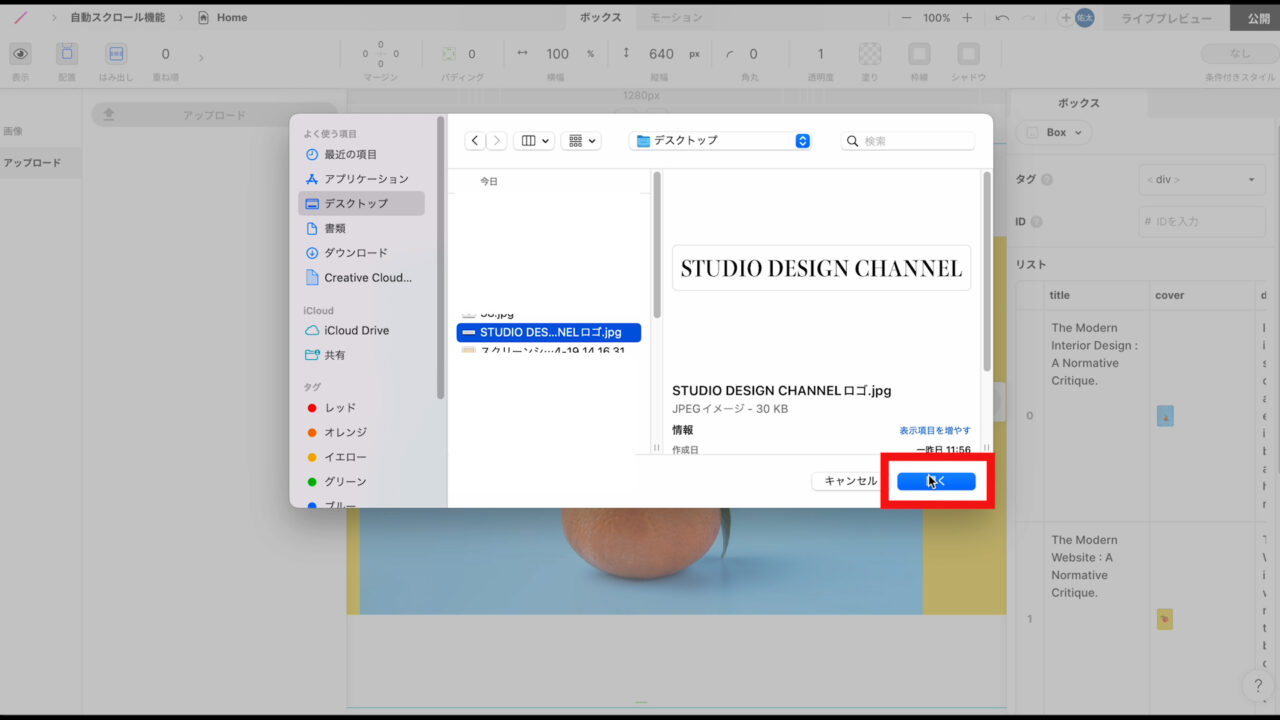Click the preview pane vertical scrollbar
The image size is (1280, 720).
point(987,272)
